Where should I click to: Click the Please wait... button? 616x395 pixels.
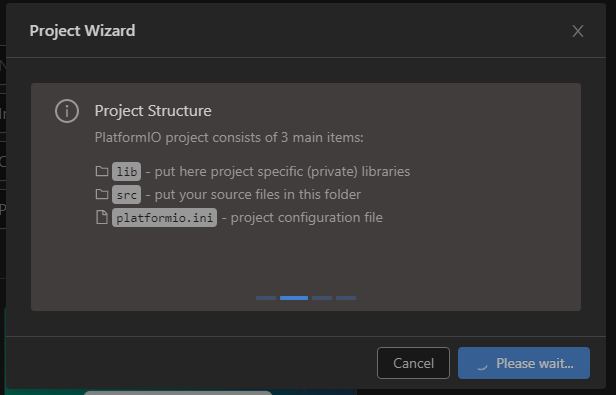click(x=524, y=363)
